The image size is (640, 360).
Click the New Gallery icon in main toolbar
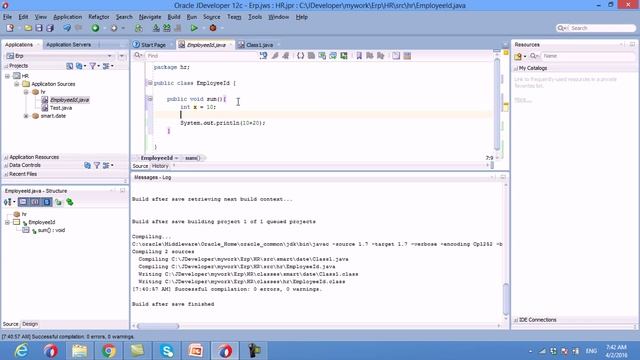(10, 28)
